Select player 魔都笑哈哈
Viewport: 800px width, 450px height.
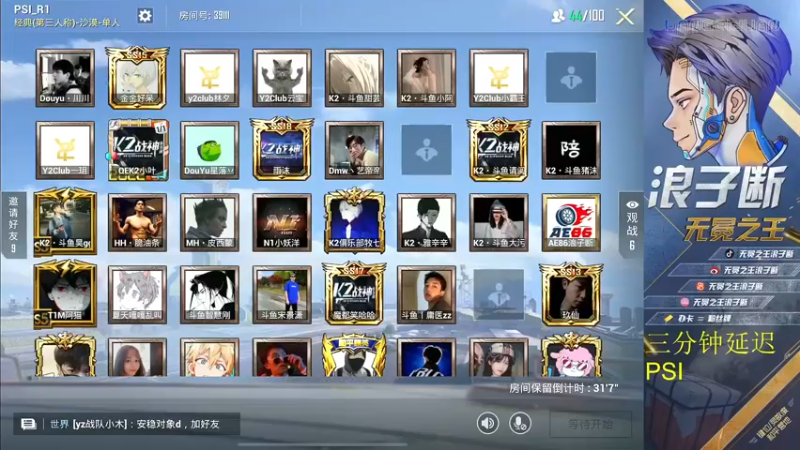pyautogui.click(x=354, y=293)
